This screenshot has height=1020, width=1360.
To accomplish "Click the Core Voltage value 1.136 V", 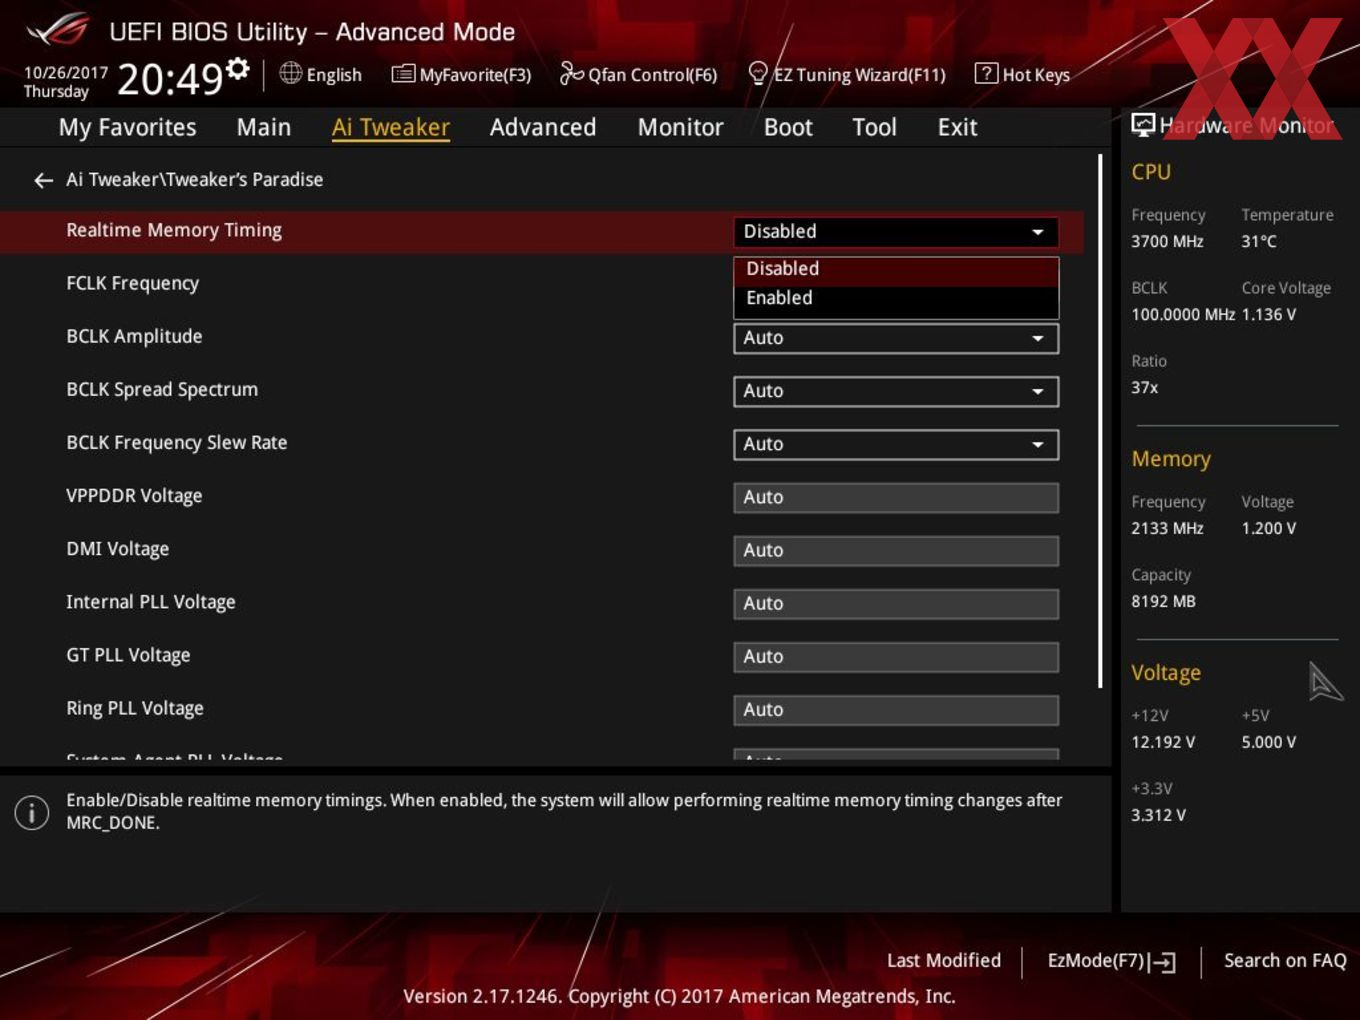I will [1269, 314].
